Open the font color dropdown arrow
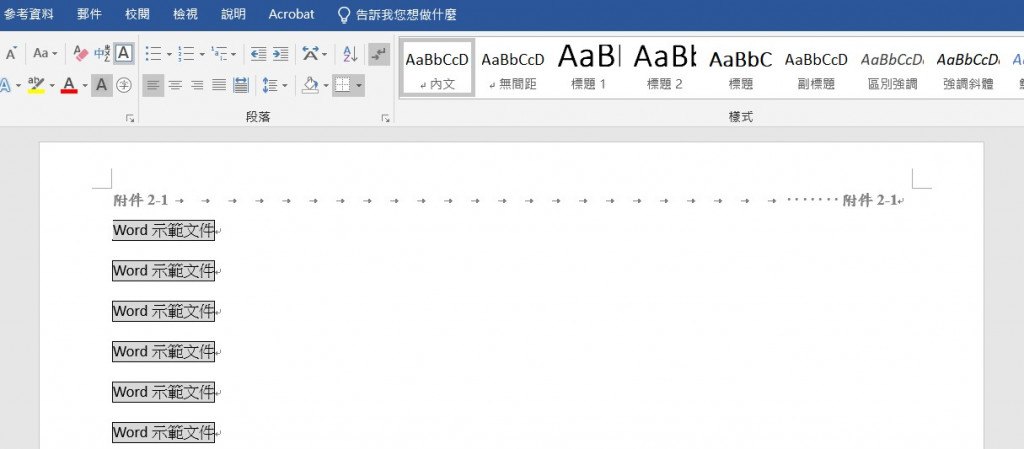This screenshot has width=1024, height=449. [84, 85]
